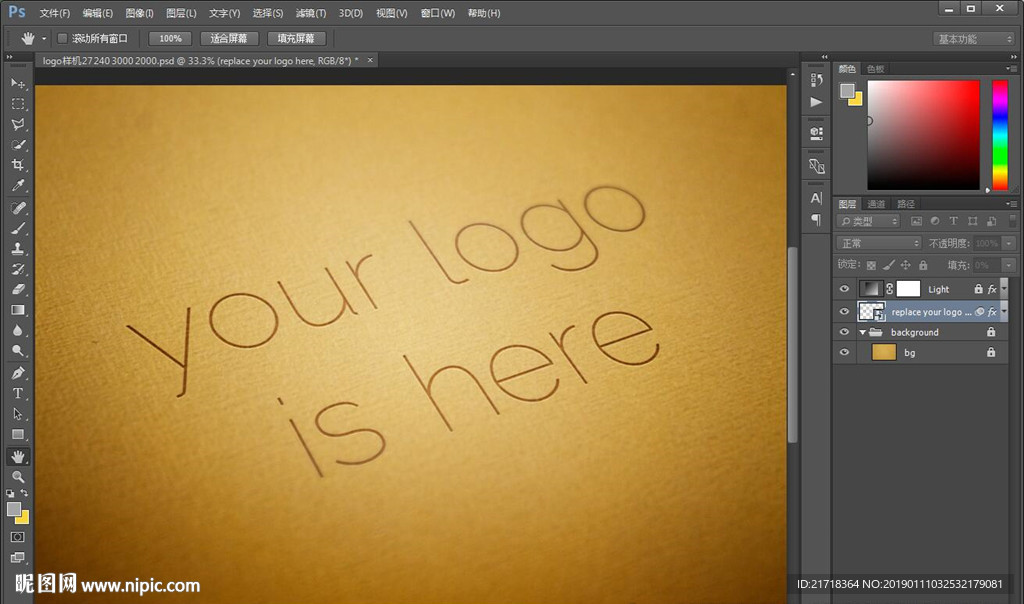Viewport: 1024px width, 604px height.
Task: Select the Healing Brush tool
Action: point(18,208)
